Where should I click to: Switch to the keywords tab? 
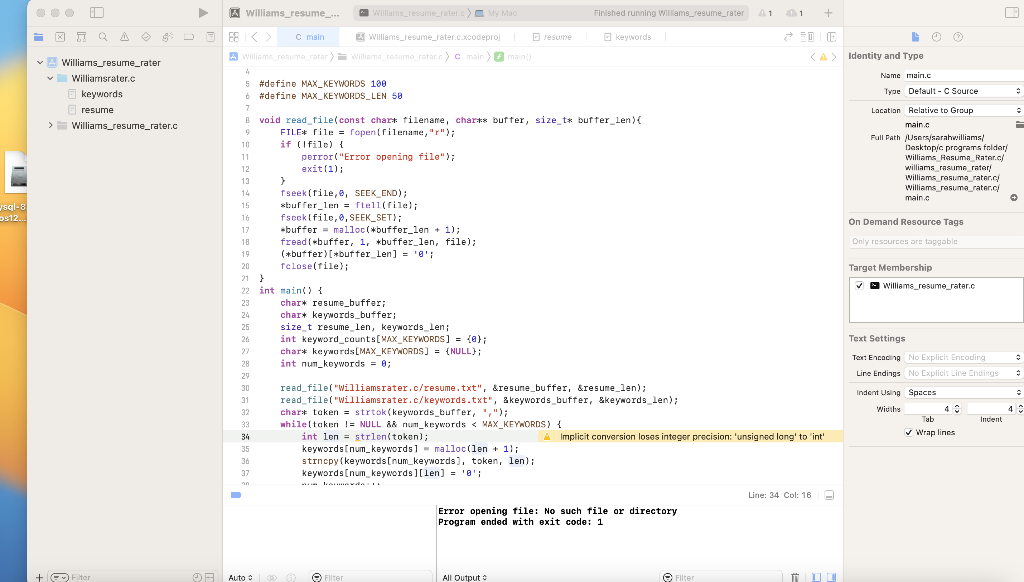pos(627,37)
